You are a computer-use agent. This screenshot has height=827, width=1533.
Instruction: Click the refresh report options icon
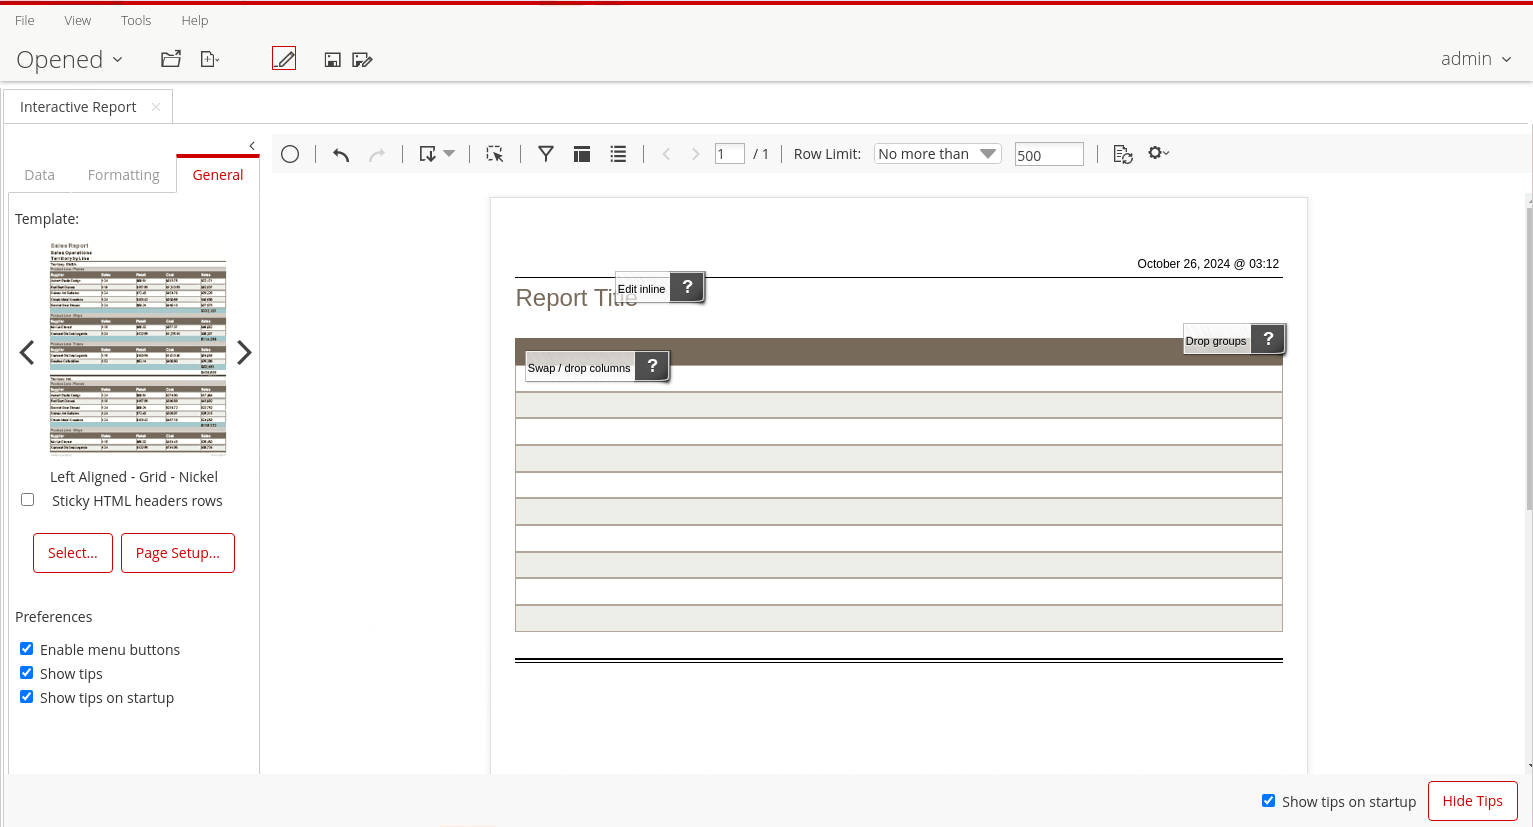(x=1122, y=154)
